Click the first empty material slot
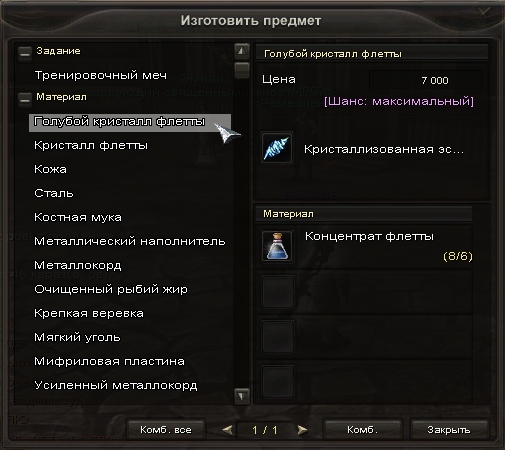Screen dimensions: 505x450 [278, 291]
